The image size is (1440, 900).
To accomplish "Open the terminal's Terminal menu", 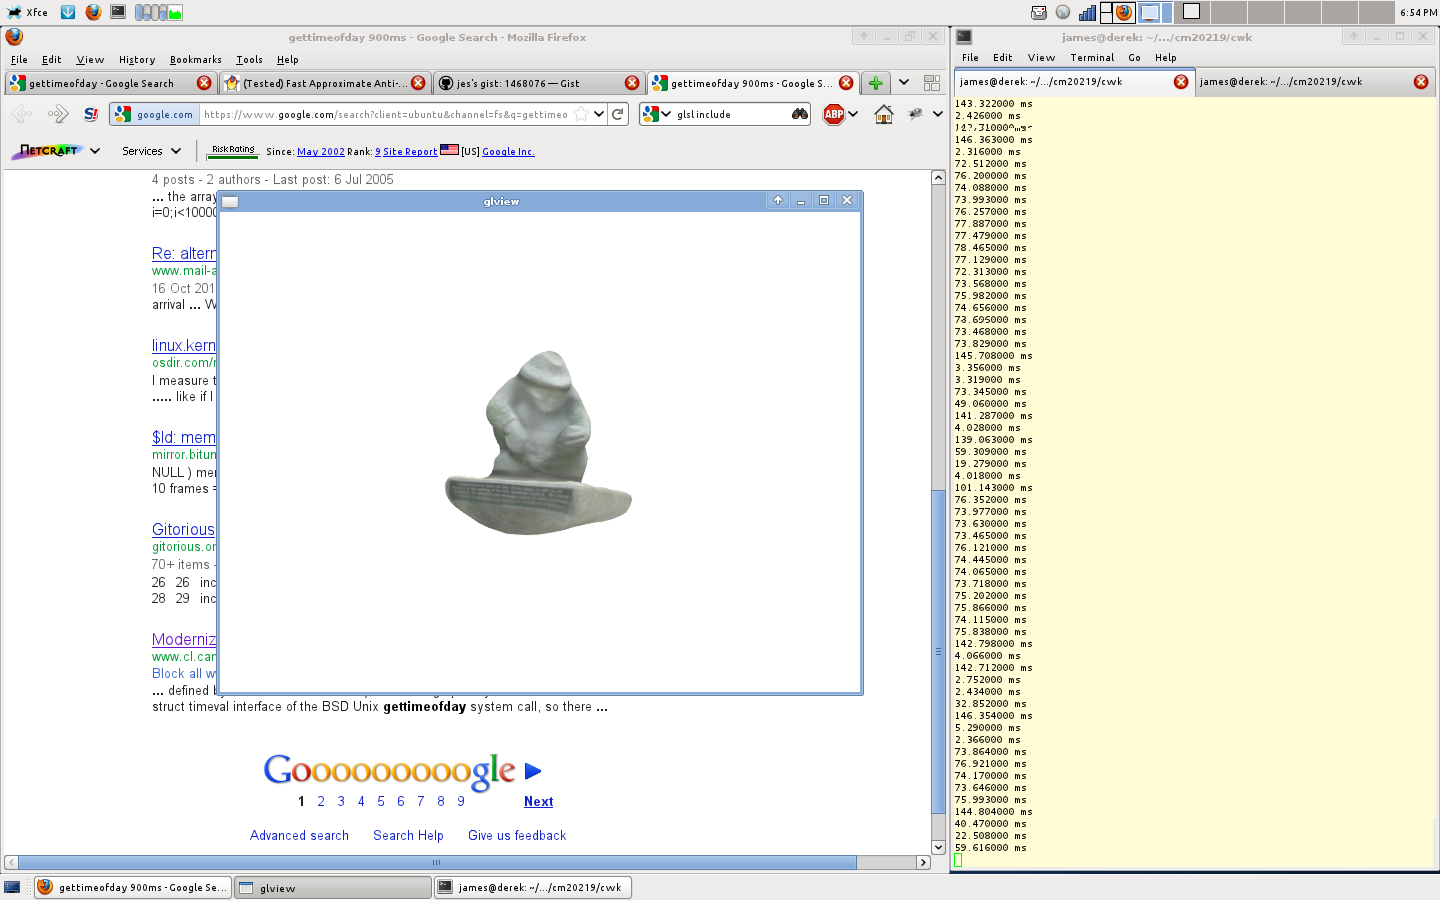I will click(1091, 58).
